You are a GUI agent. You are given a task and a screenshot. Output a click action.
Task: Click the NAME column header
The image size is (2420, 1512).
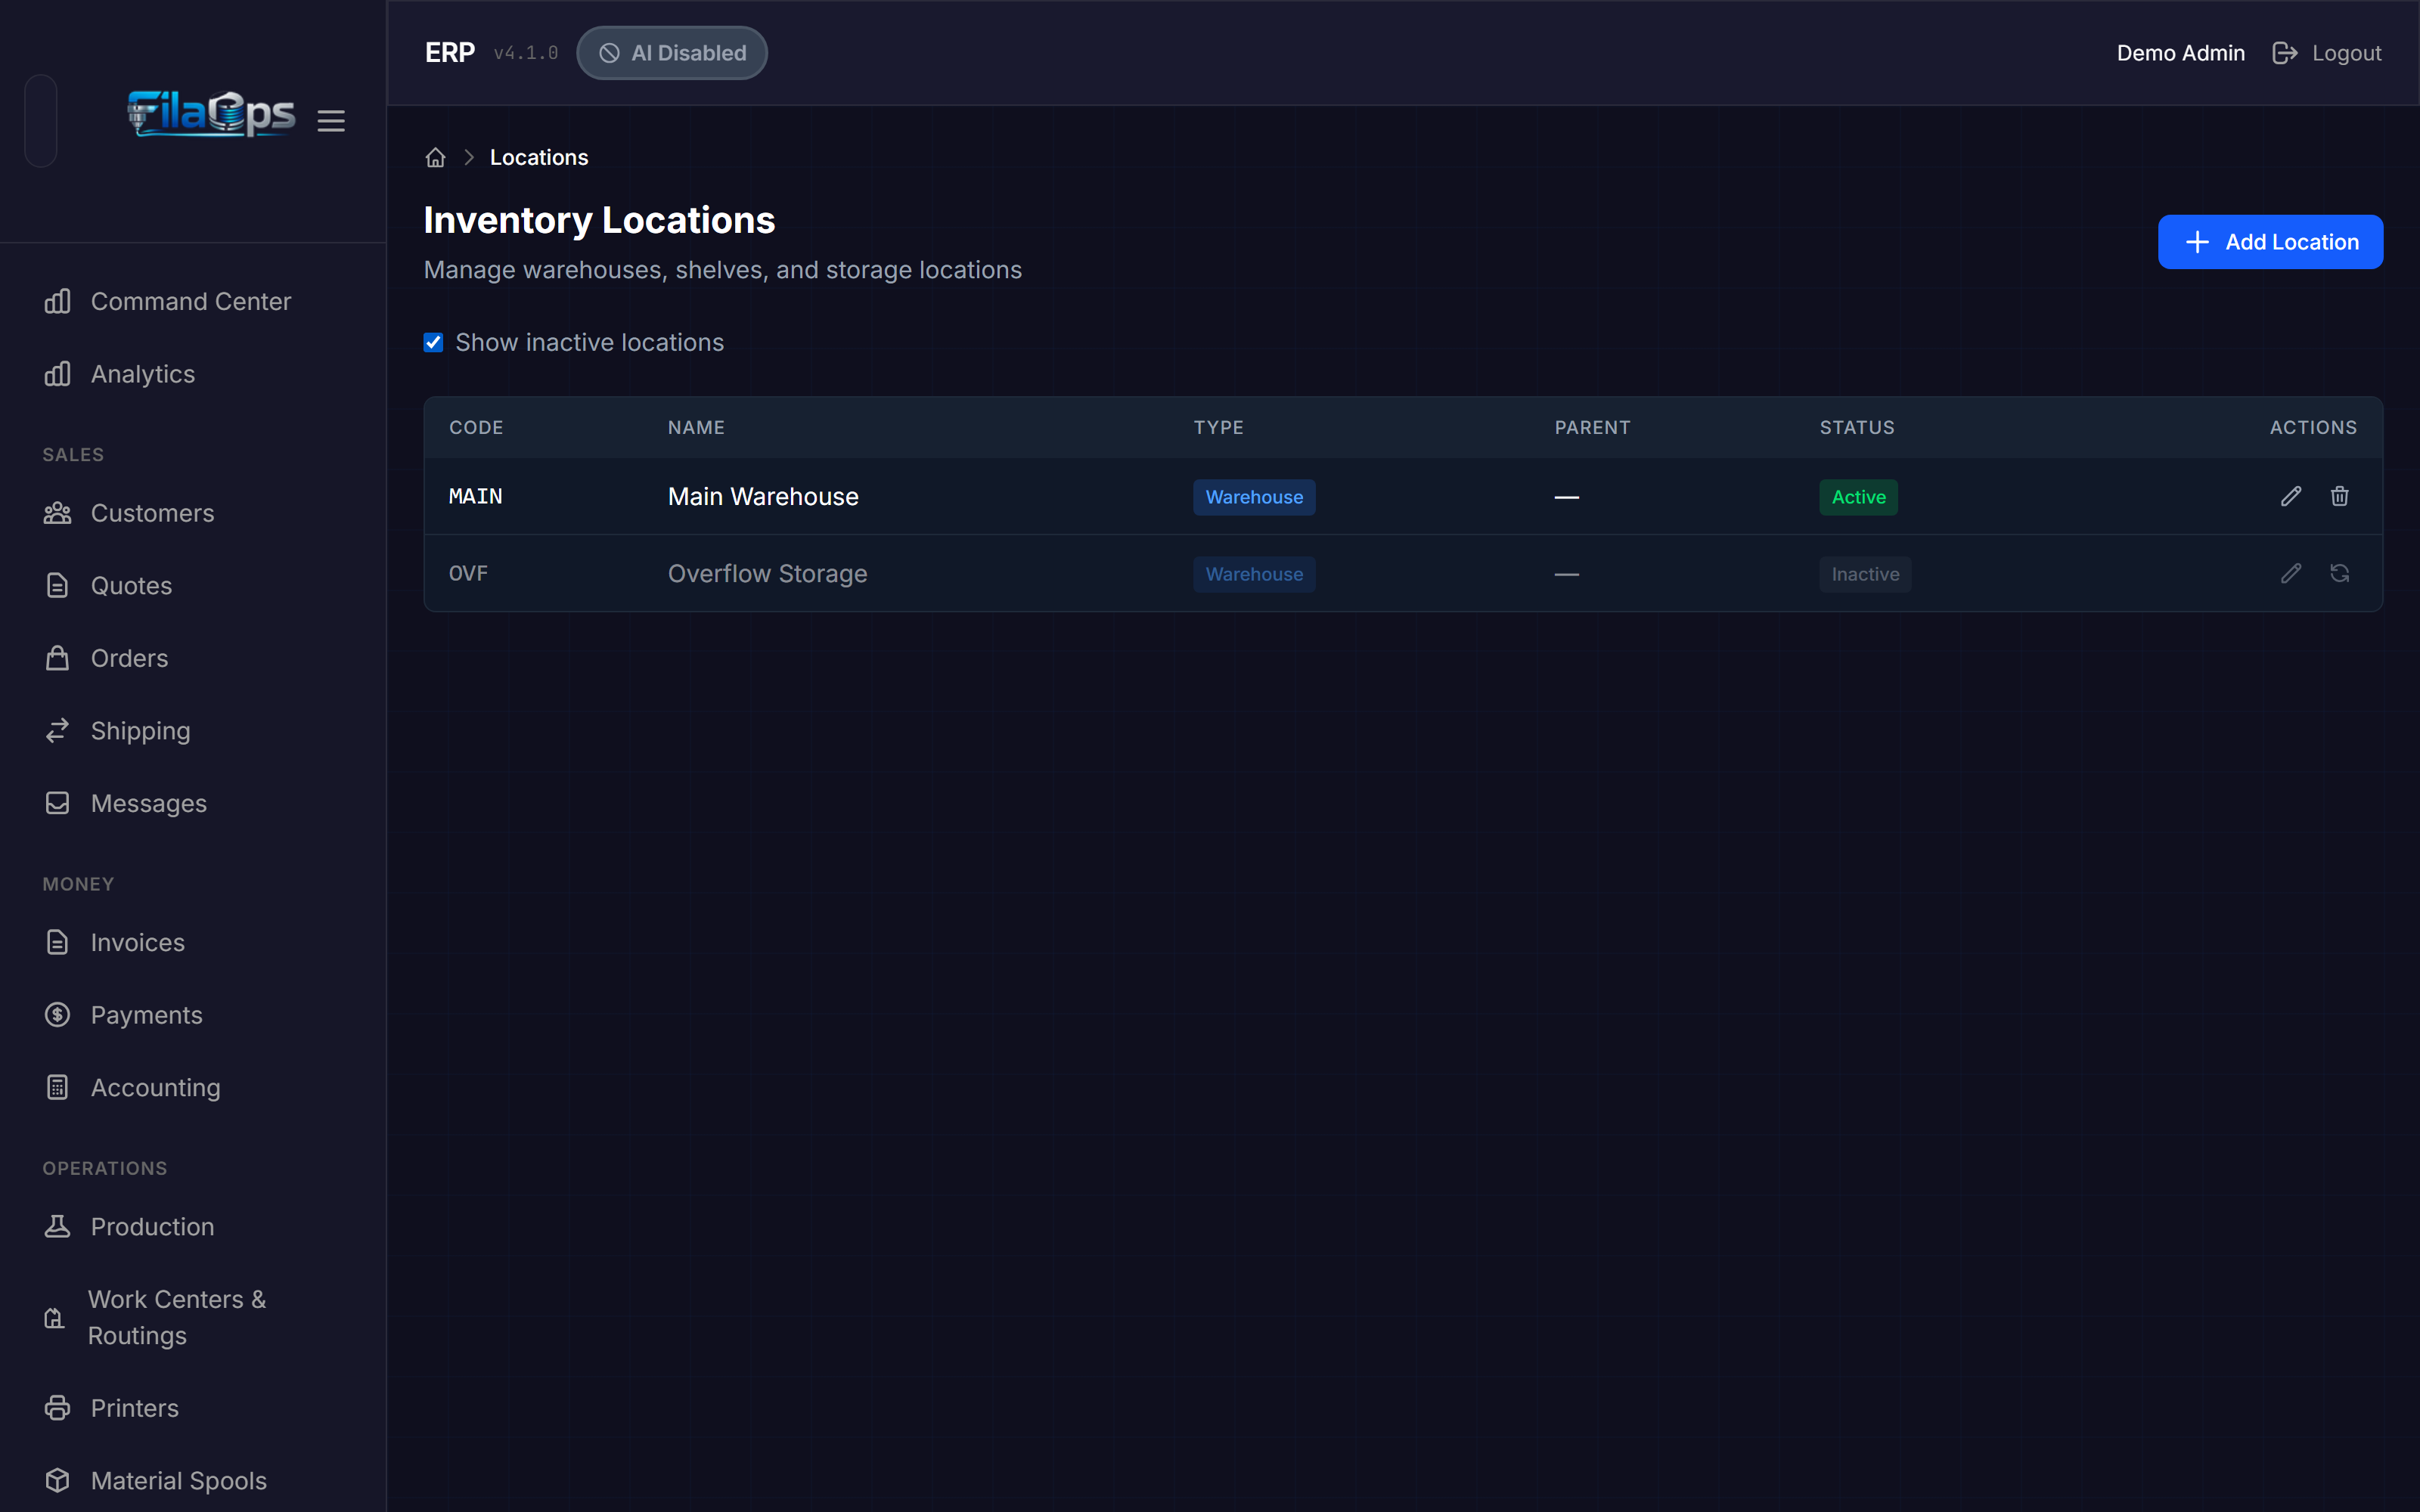pyautogui.click(x=696, y=428)
